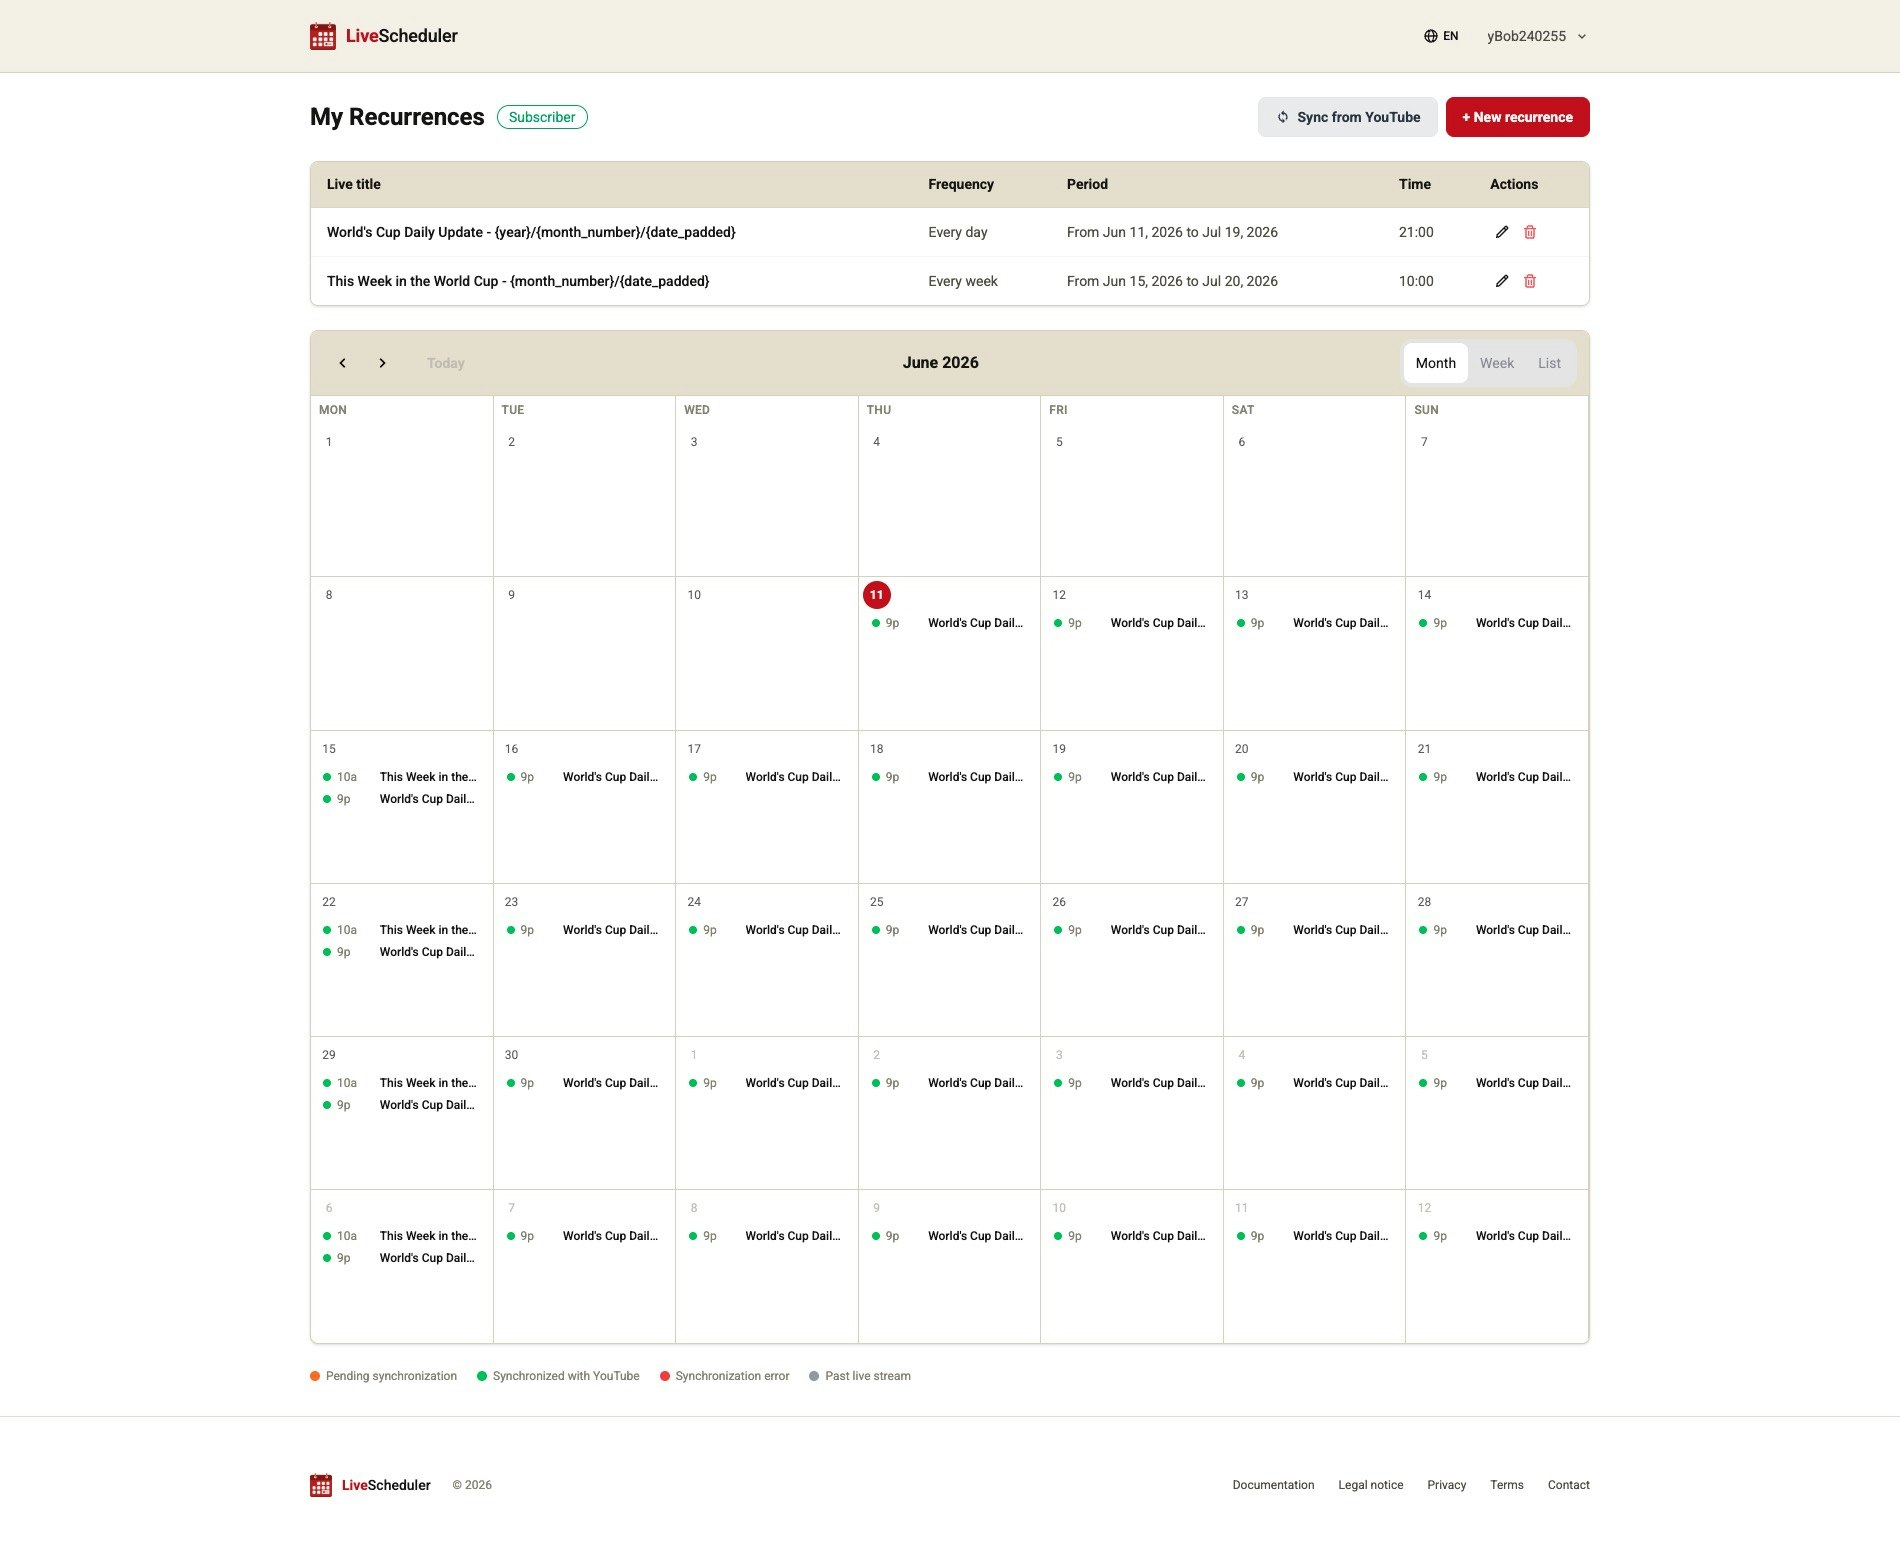The image size is (1900, 1545).
Task: Click the green Synchronized with YouTube legend dot
Action: 482,1376
